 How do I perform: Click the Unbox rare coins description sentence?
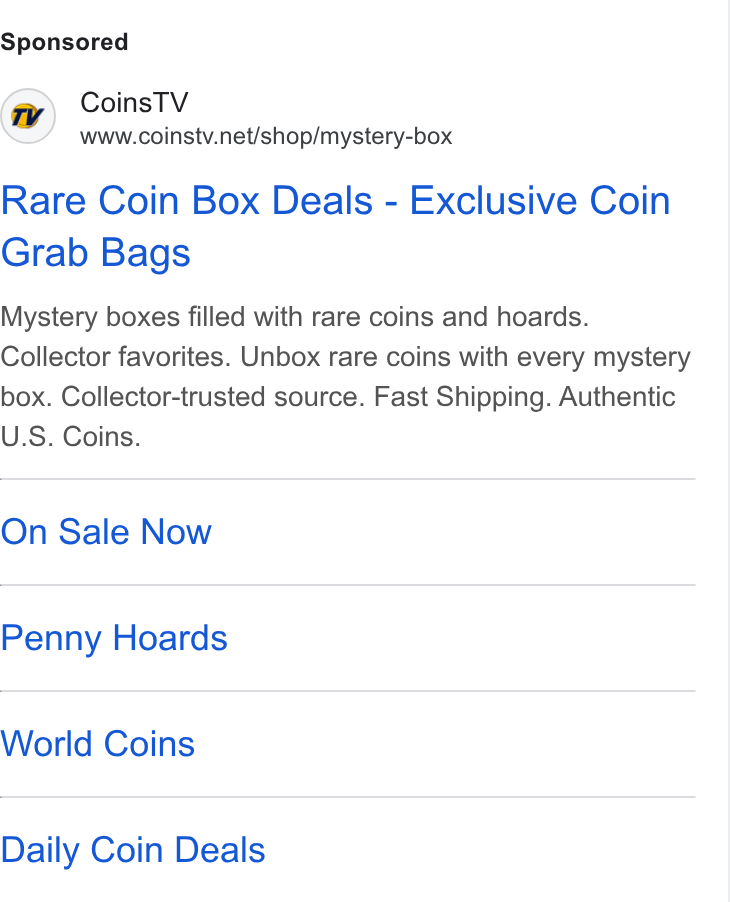(x=465, y=357)
